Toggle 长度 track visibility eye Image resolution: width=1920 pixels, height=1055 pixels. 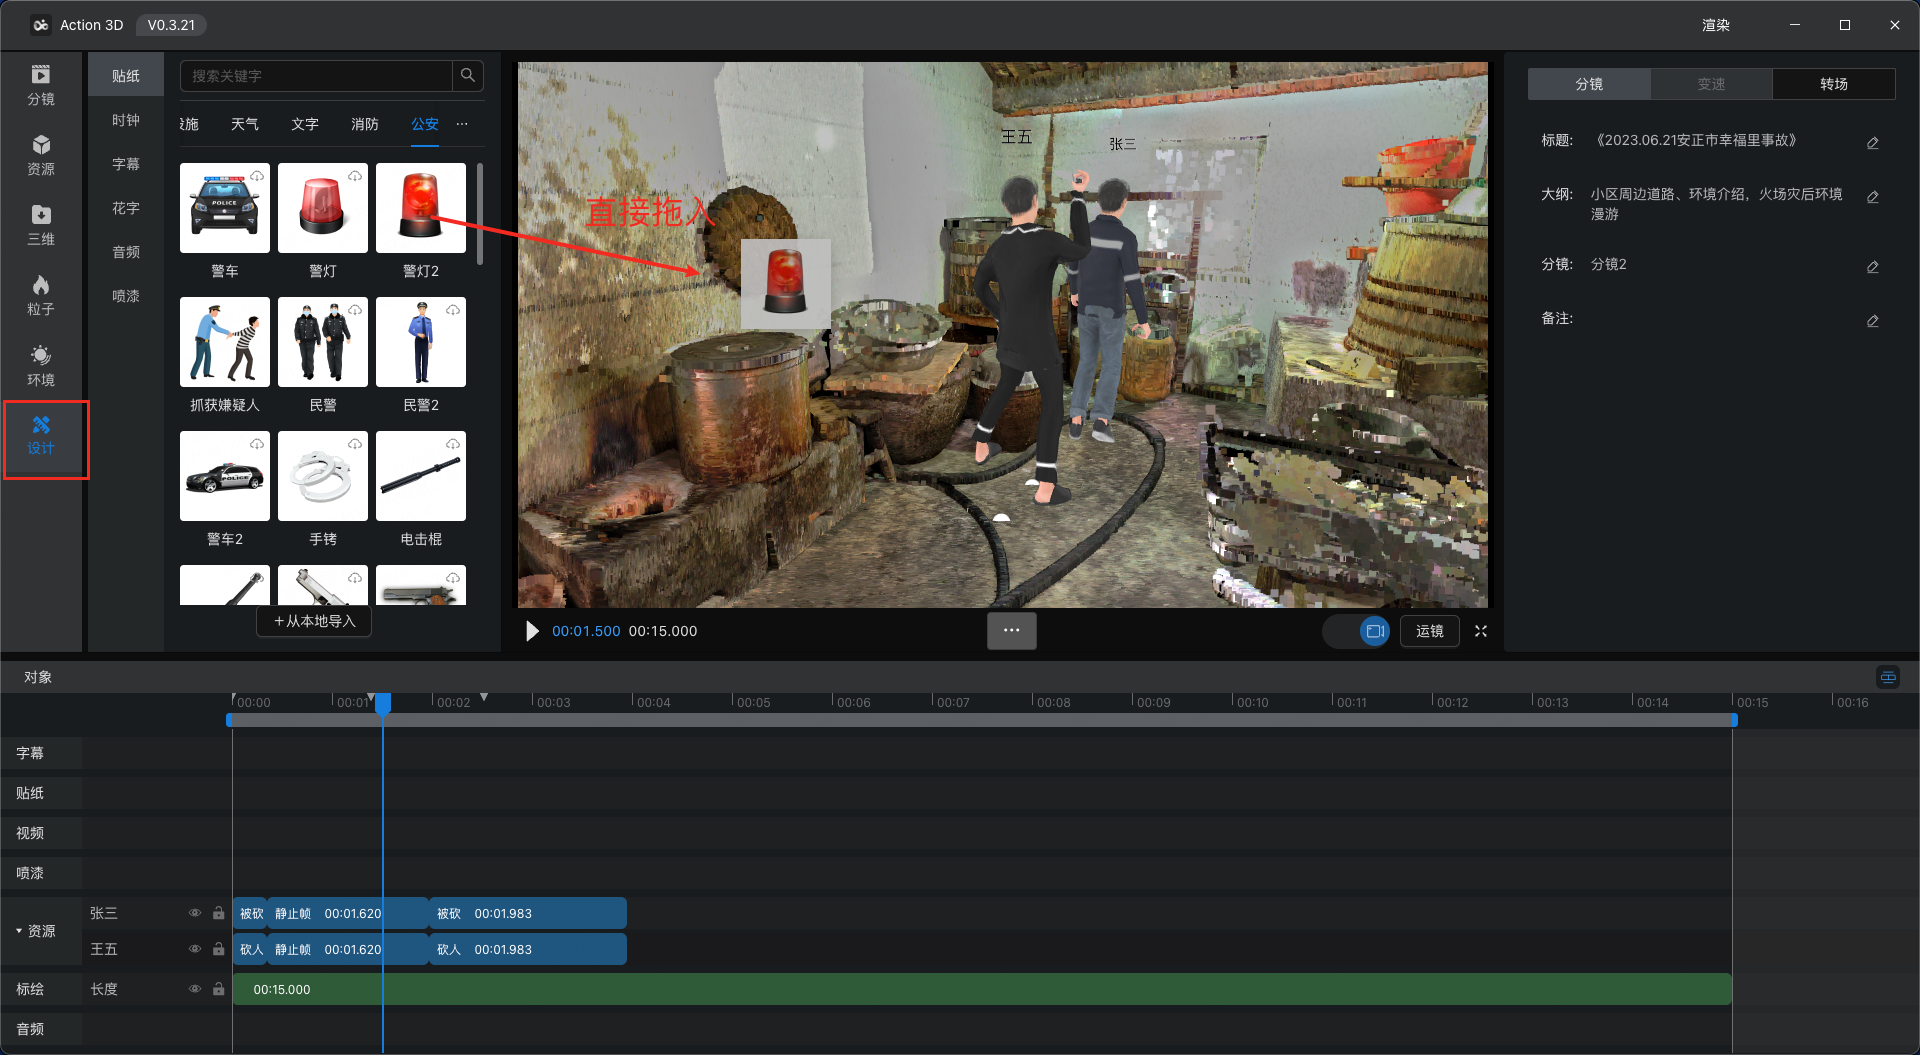(x=195, y=989)
